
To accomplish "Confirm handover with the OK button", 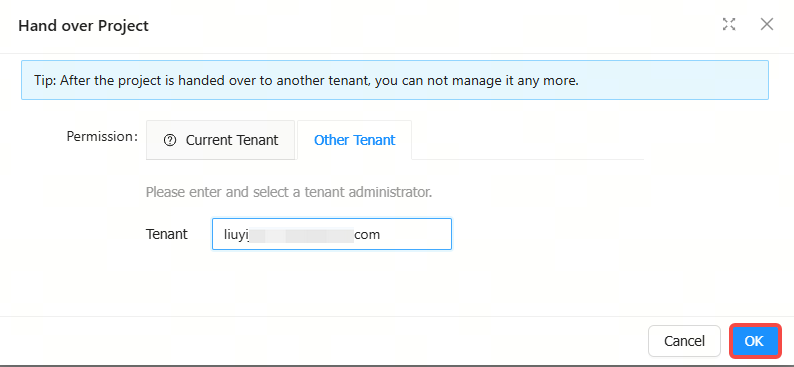I will pos(754,341).
